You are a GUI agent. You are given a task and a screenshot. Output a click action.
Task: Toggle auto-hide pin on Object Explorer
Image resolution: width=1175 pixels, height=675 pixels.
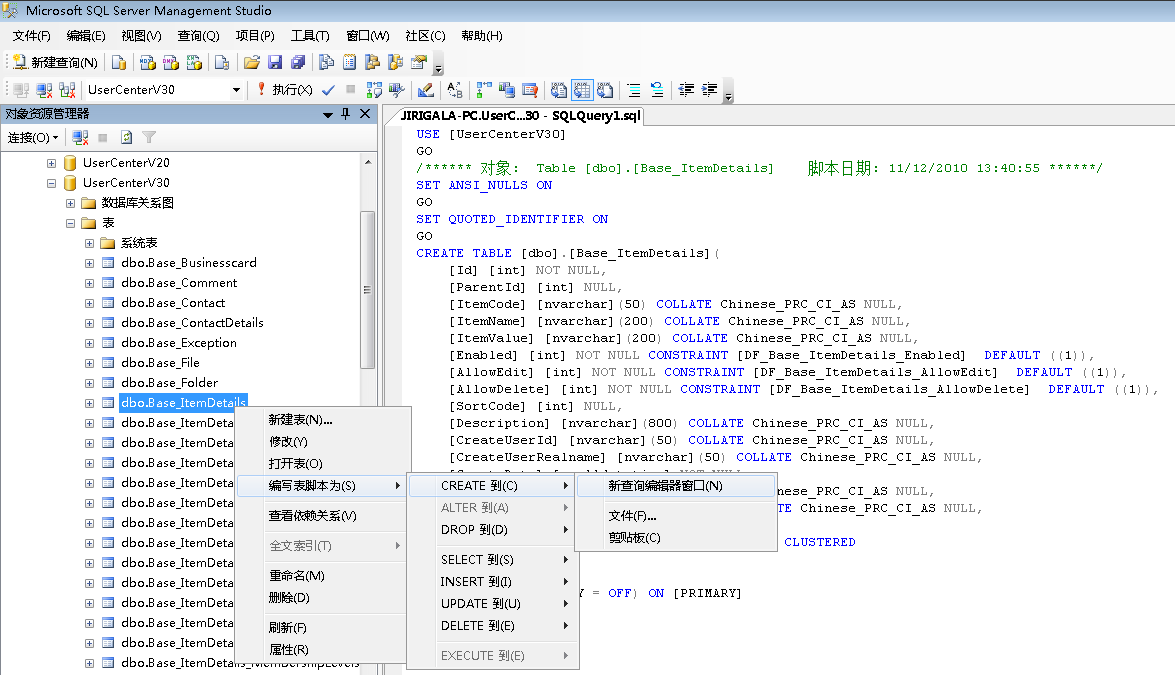coord(345,114)
